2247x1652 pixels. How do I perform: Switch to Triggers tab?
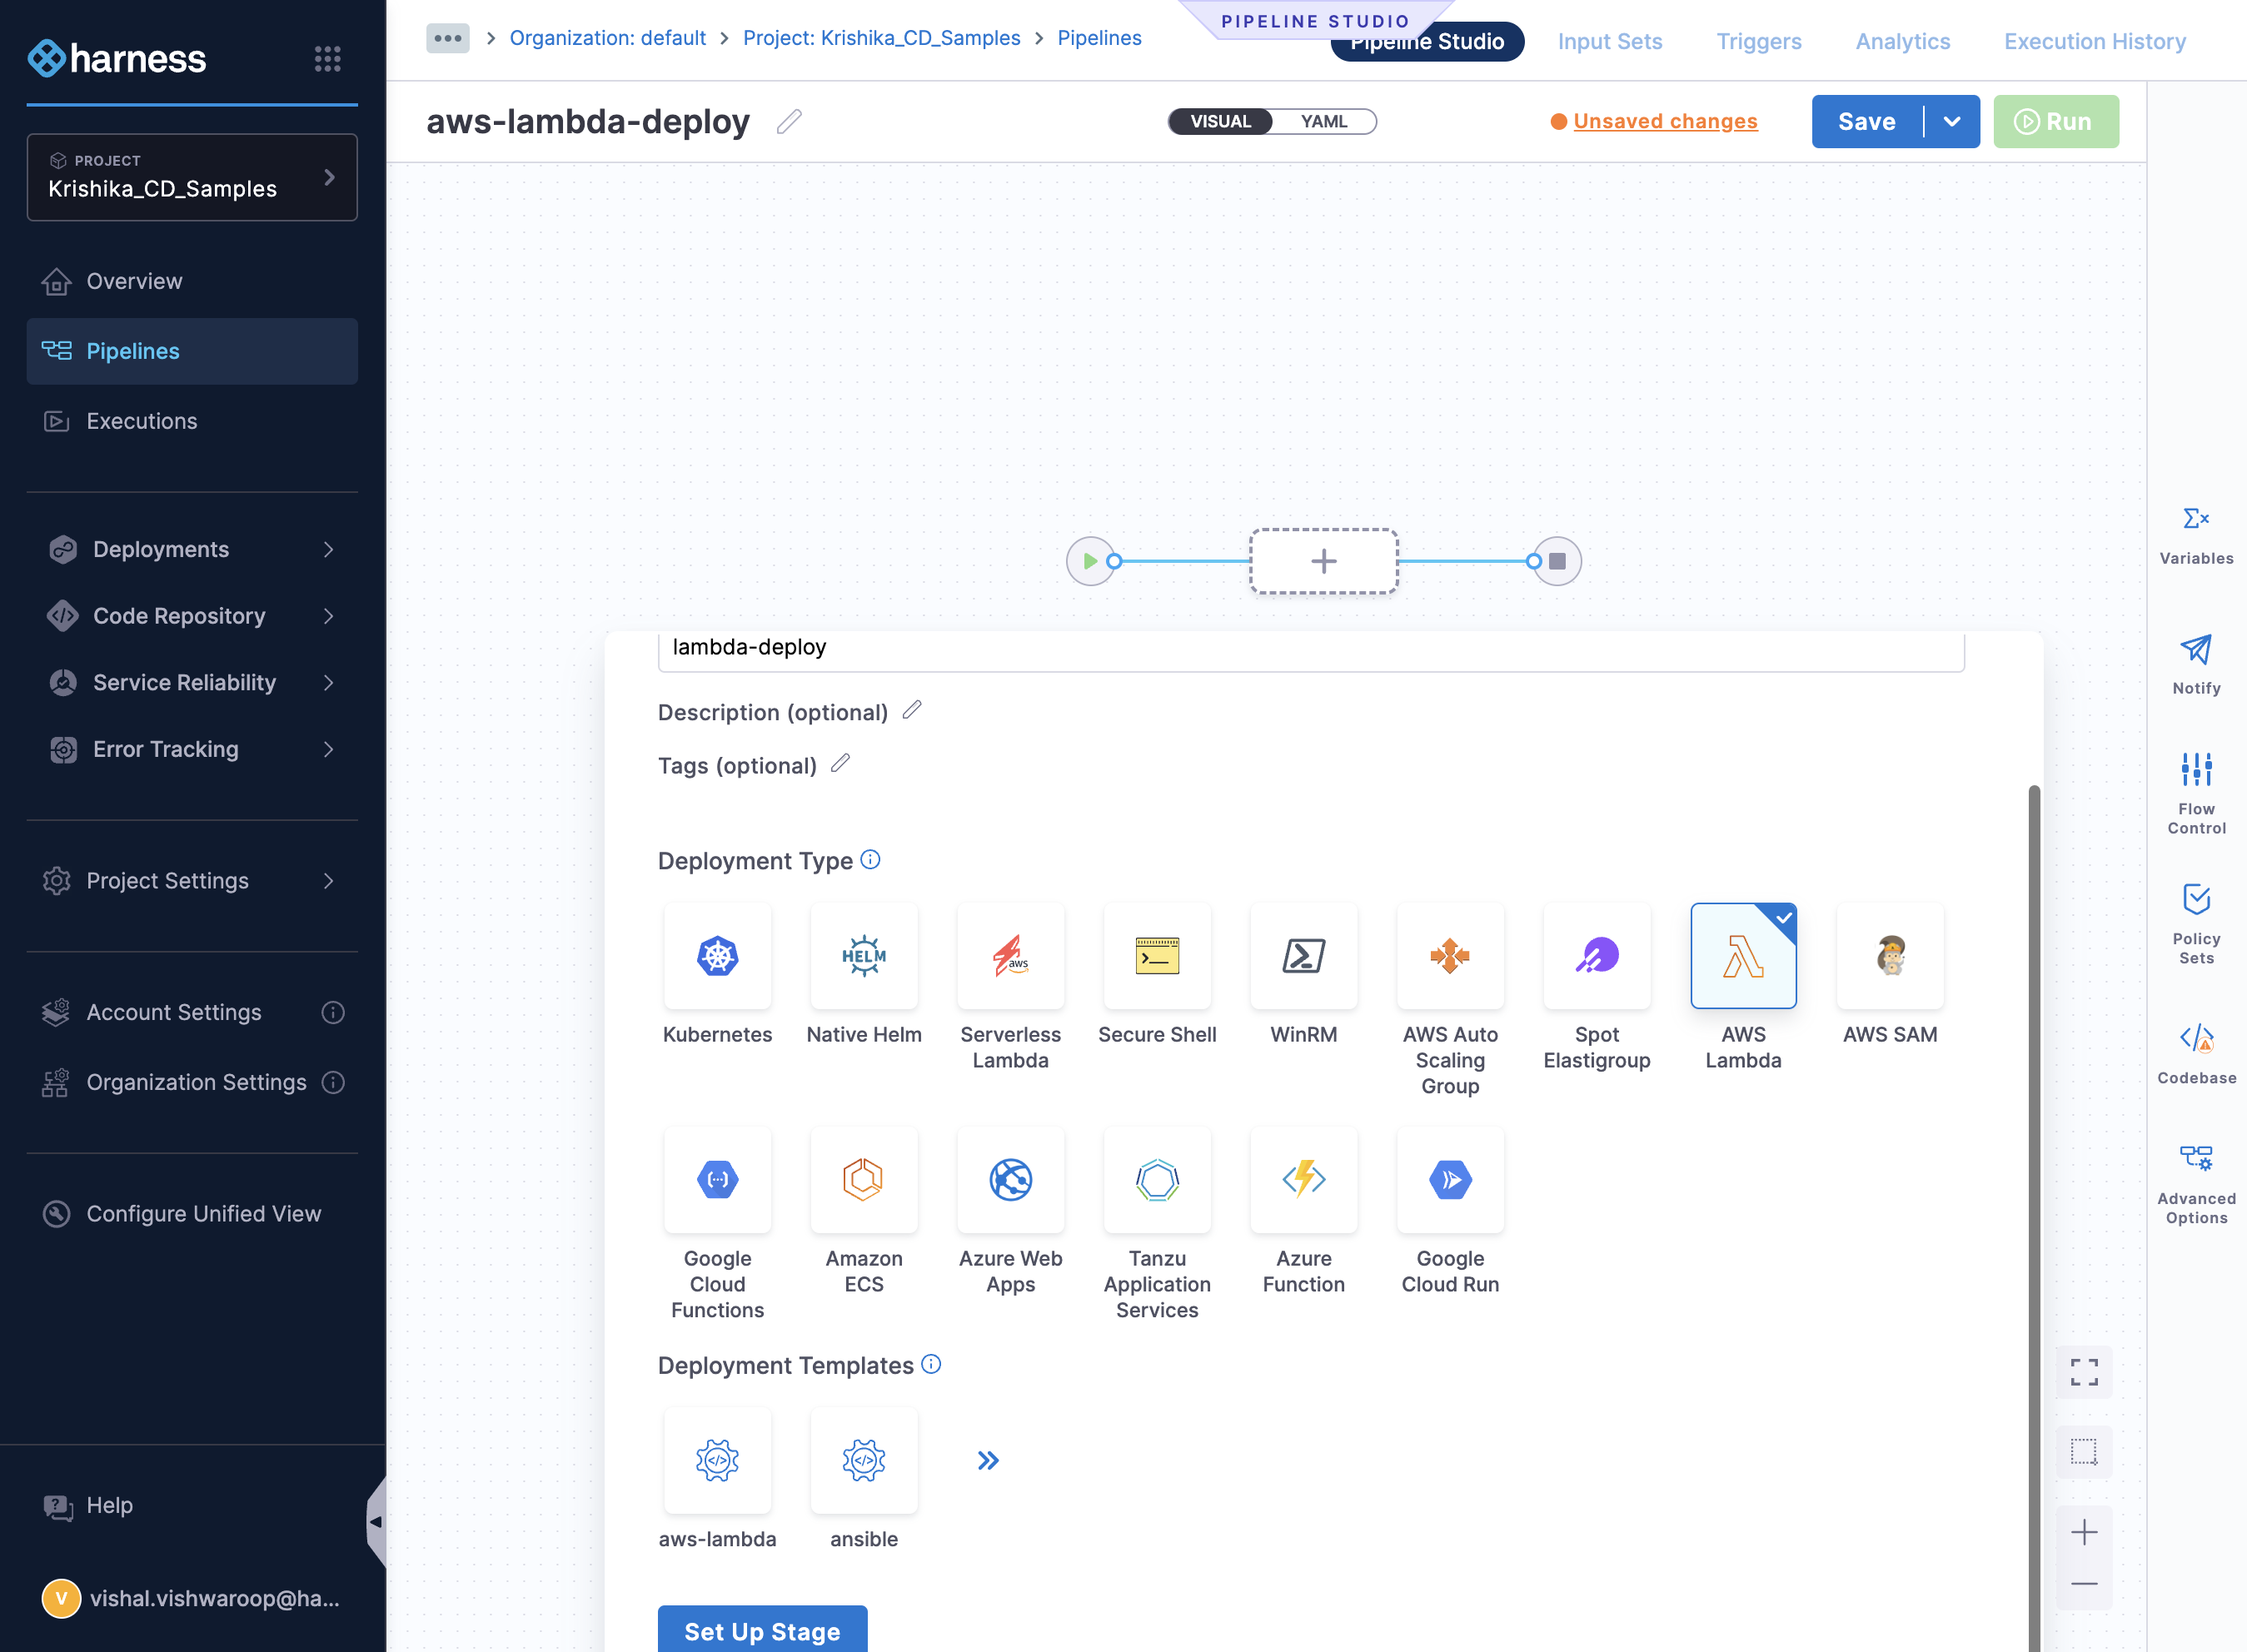pos(1758,41)
